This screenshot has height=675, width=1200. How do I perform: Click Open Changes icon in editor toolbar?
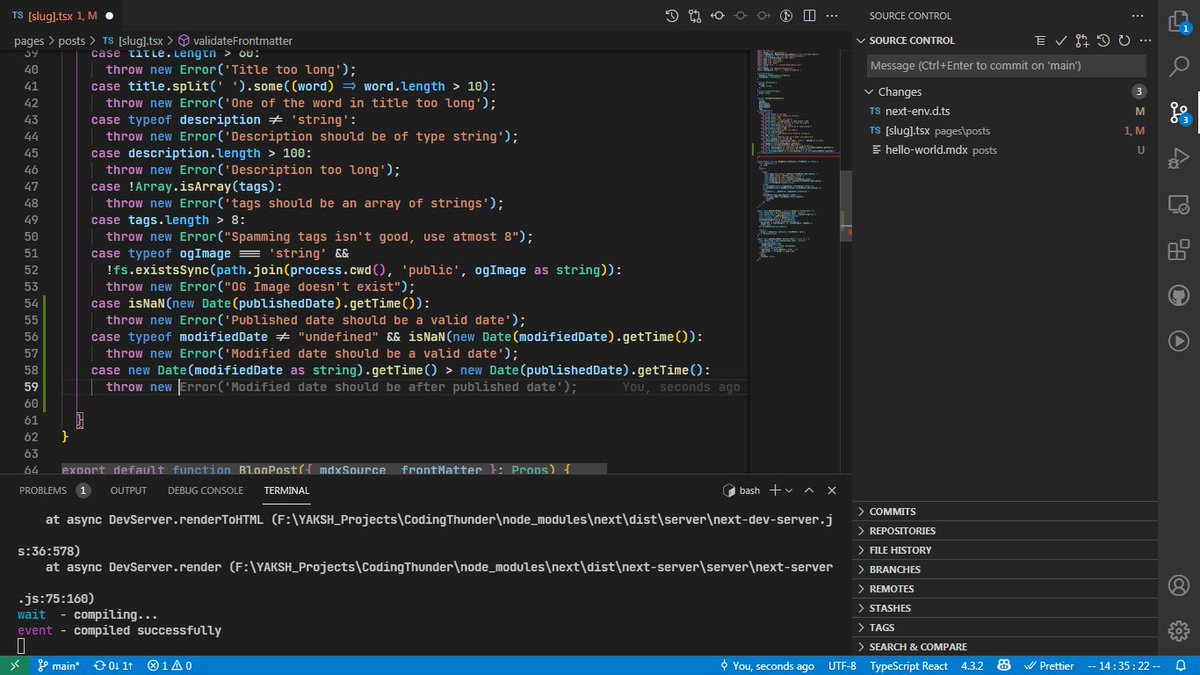pos(694,15)
